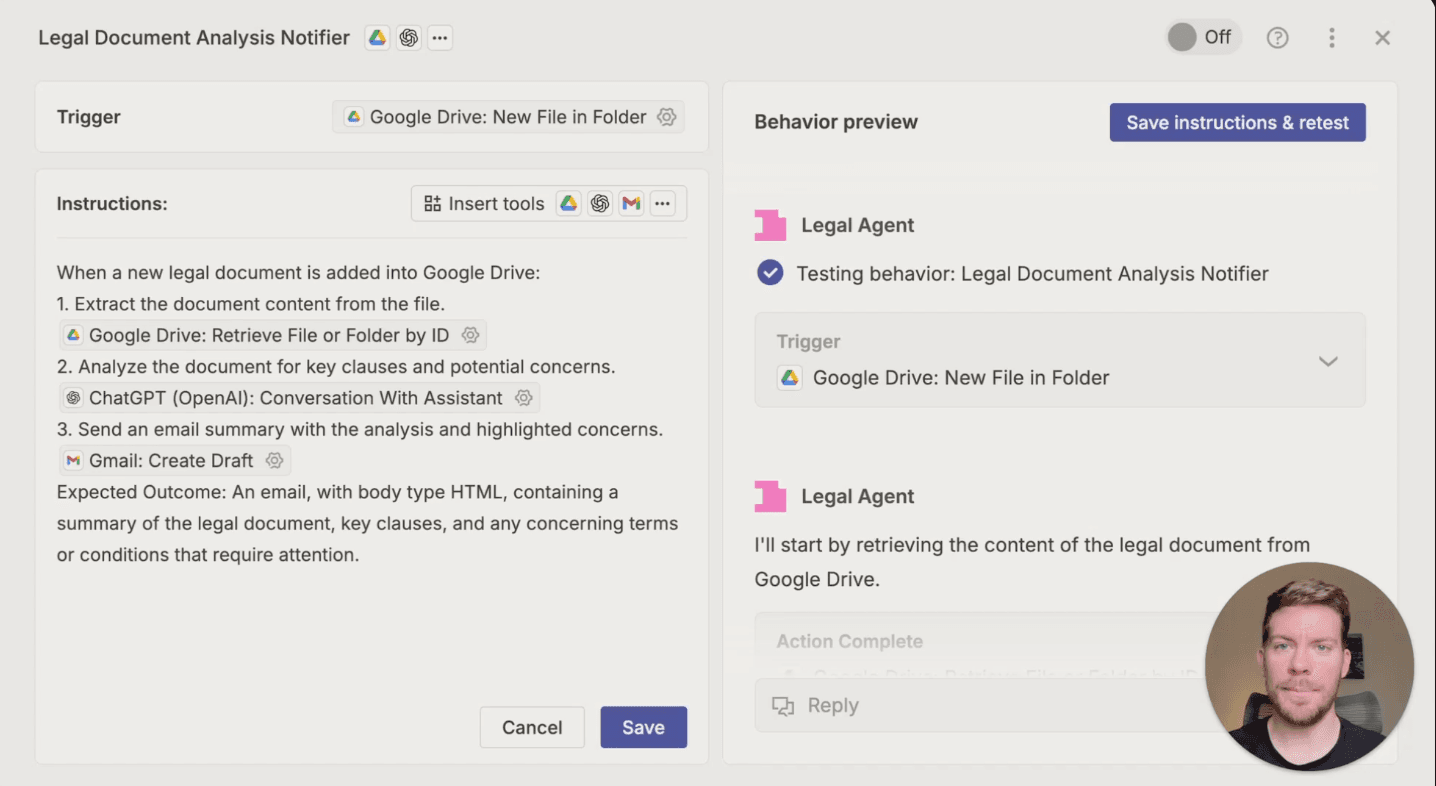Click gear icon for ChatGPT Conversation With Assistant
This screenshot has width=1436, height=786.
[x=523, y=398]
